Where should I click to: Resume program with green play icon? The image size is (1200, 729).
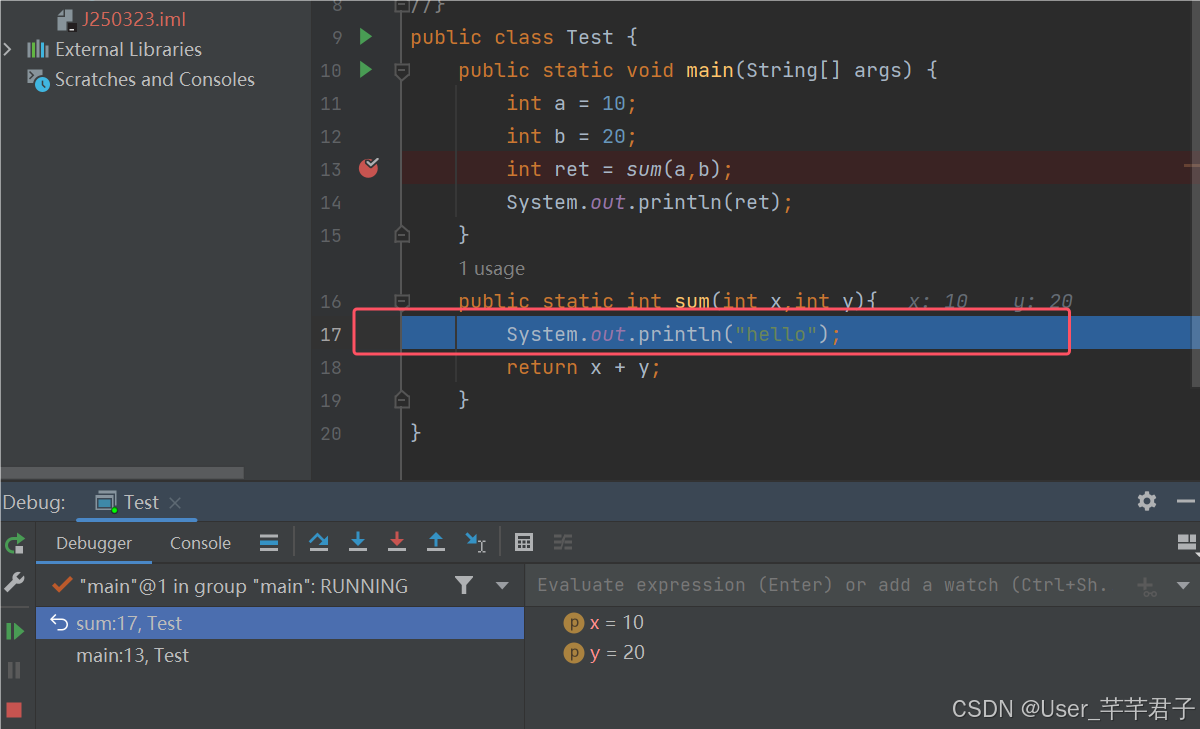pos(14,631)
